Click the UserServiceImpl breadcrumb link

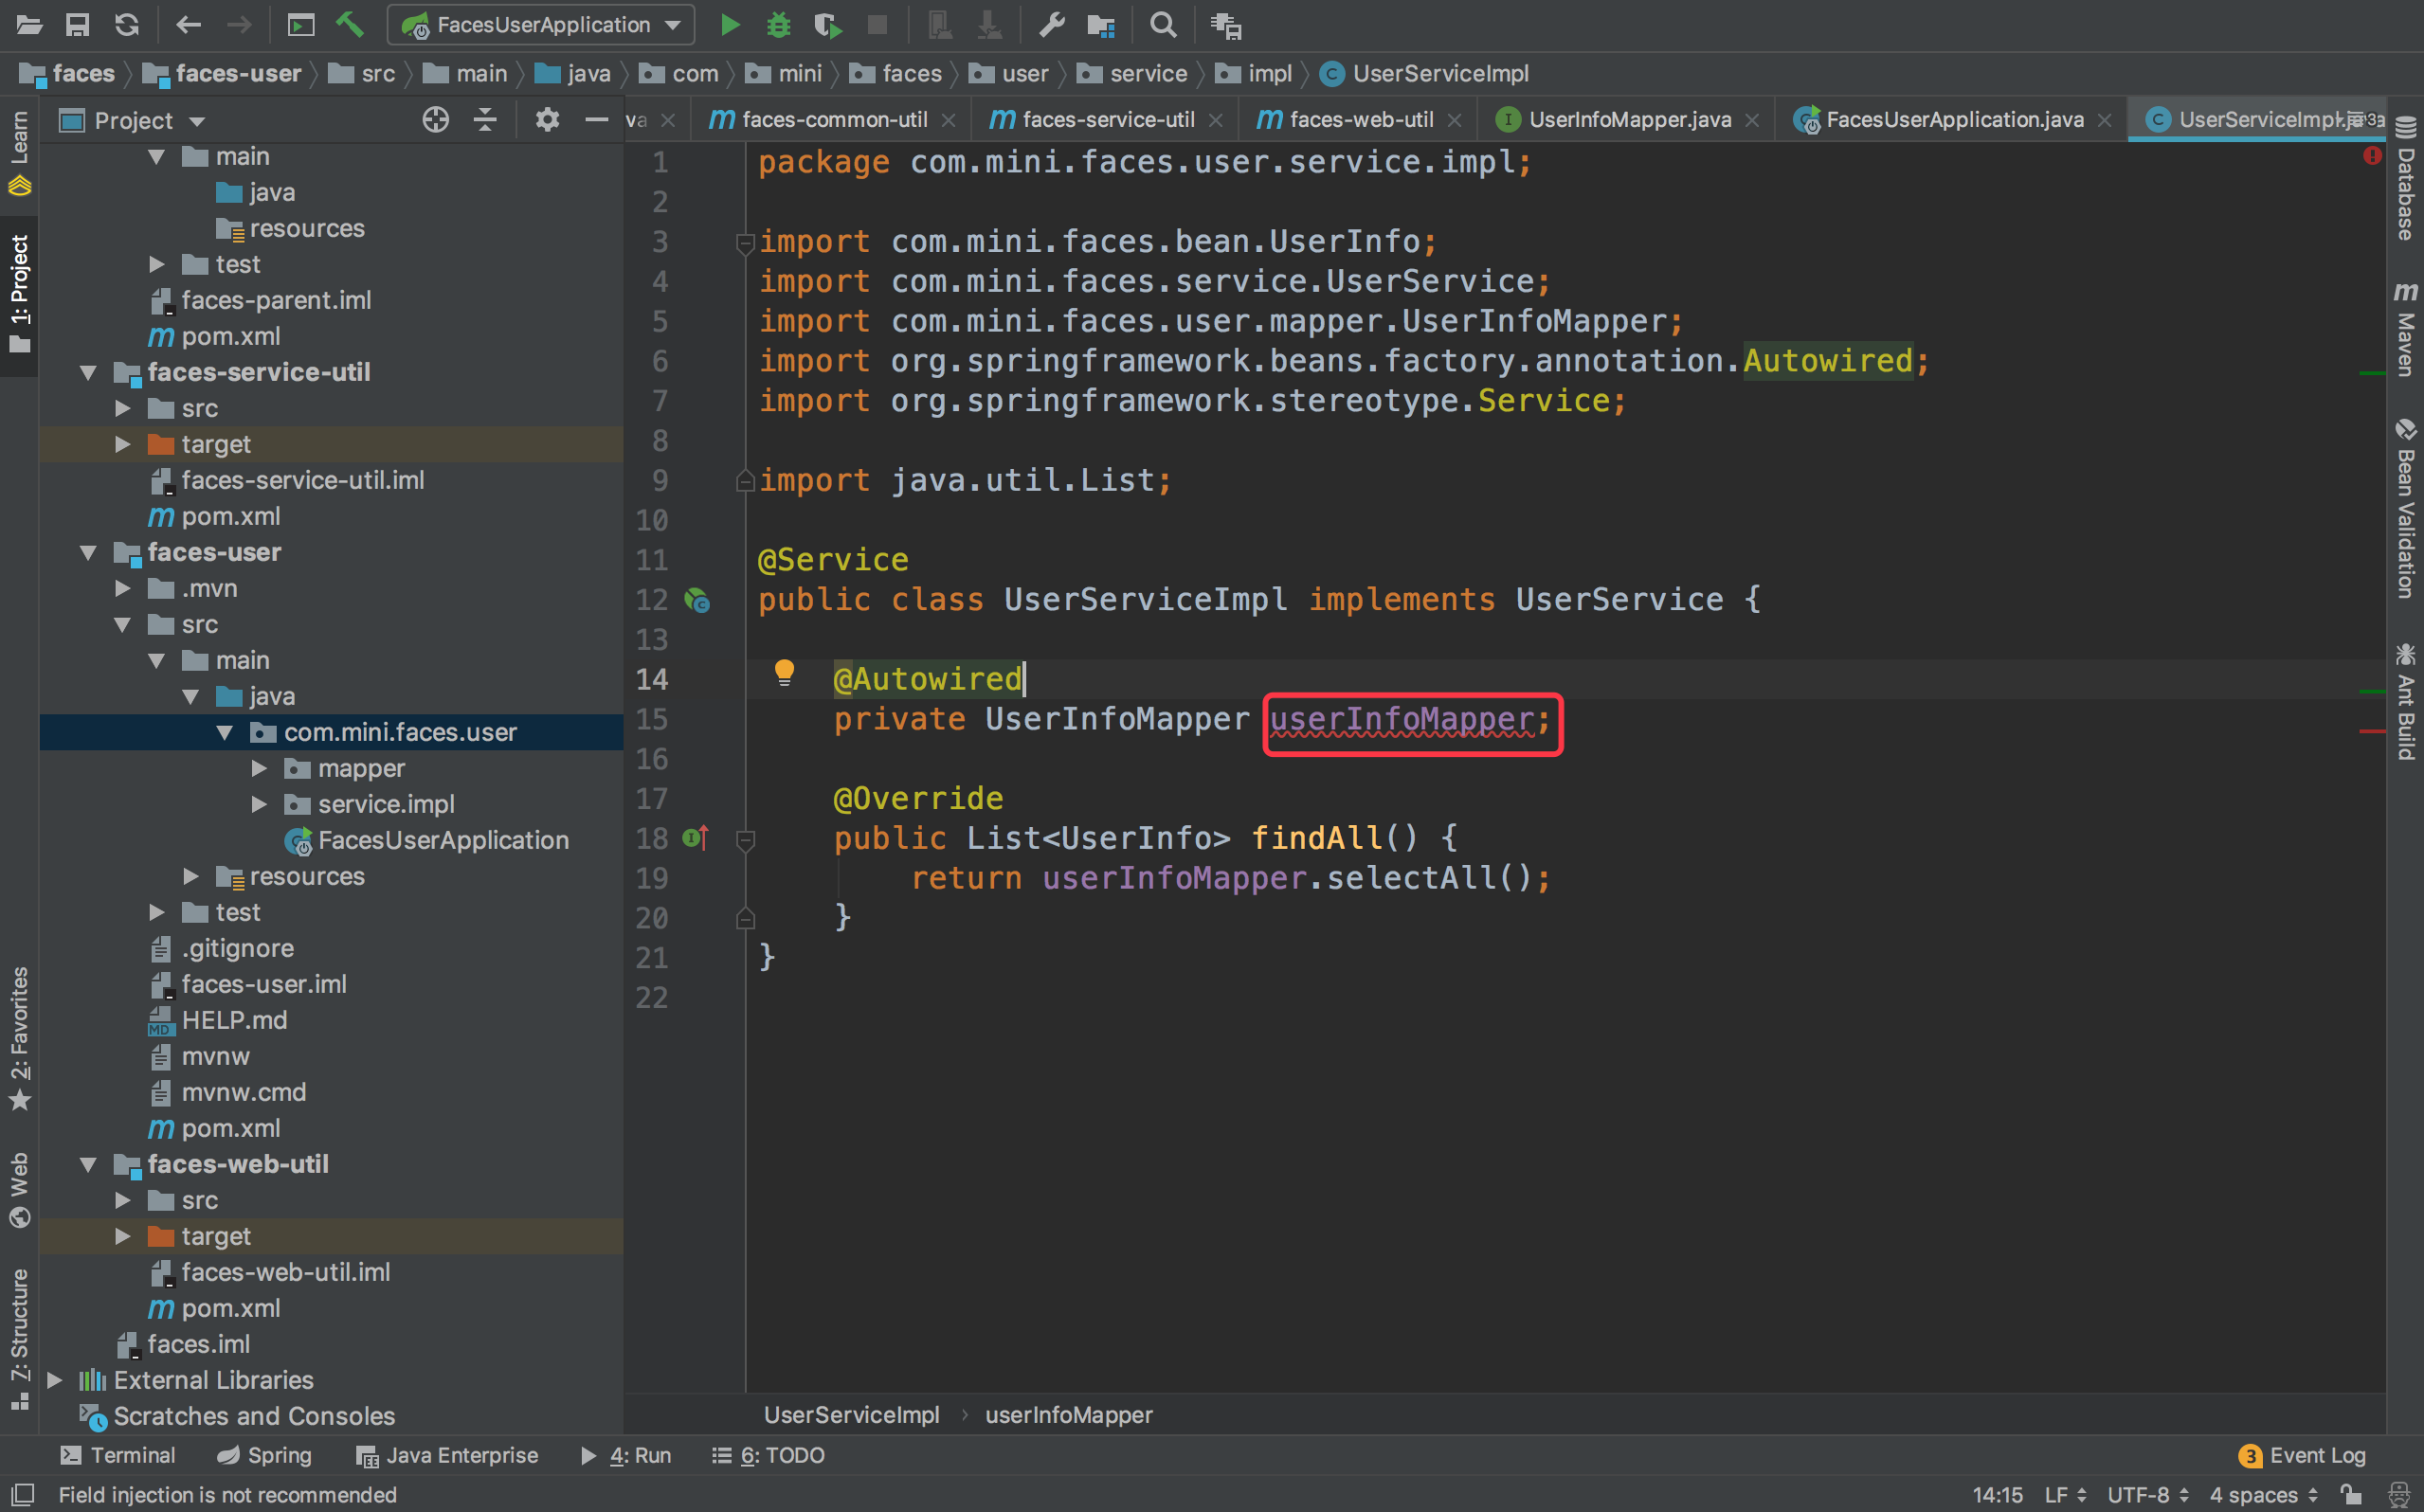click(x=851, y=1414)
